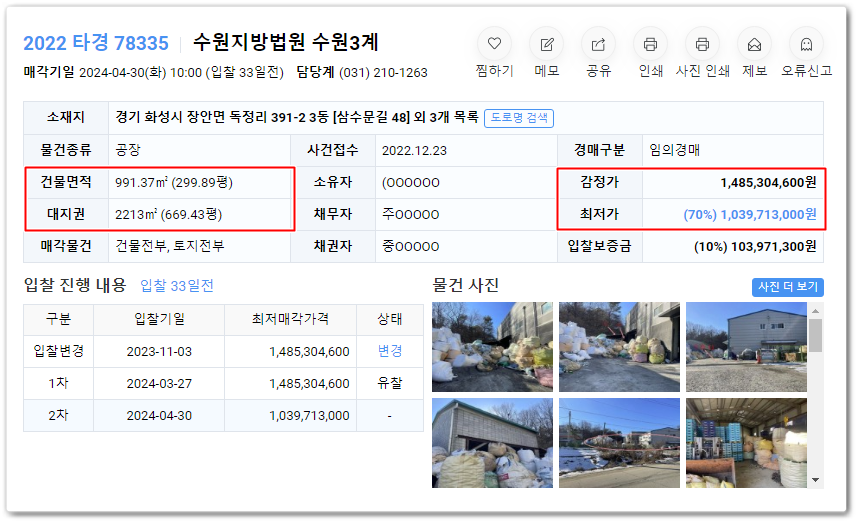
Task: Click the 담당계 phone number (031) 210-1263
Action: click(383, 72)
